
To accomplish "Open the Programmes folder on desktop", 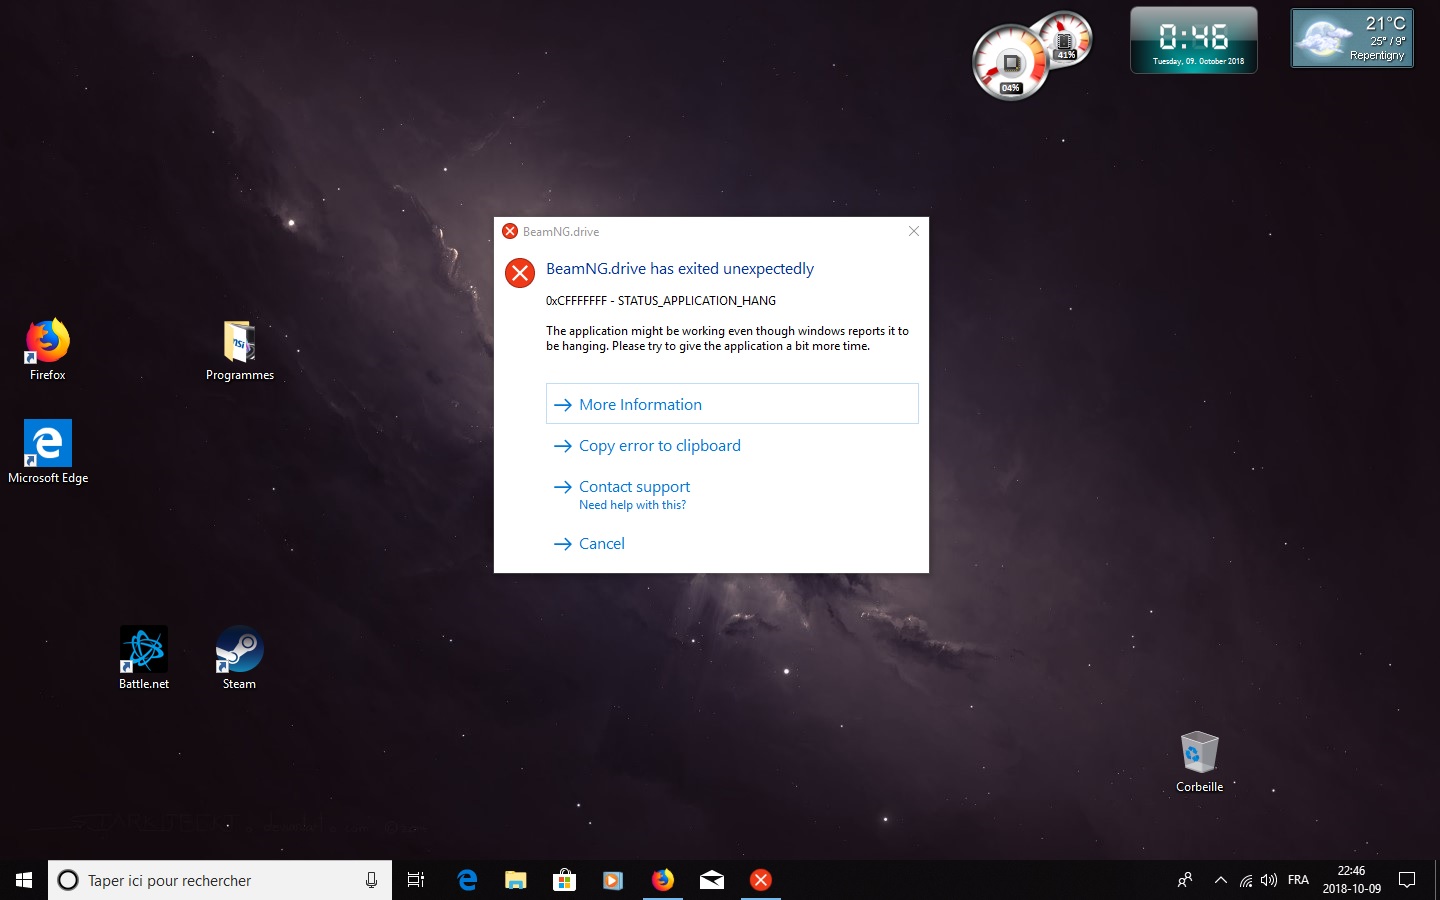I will (240, 350).
